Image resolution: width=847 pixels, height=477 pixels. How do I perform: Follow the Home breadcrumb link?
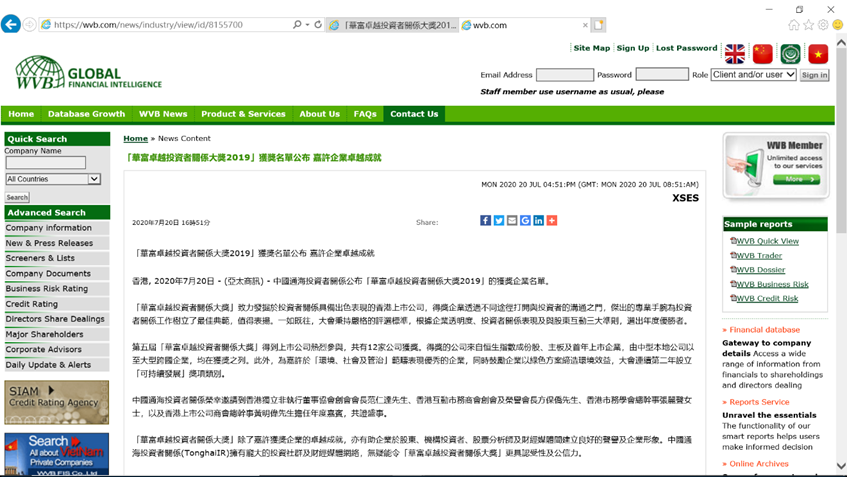pos(136,138)
